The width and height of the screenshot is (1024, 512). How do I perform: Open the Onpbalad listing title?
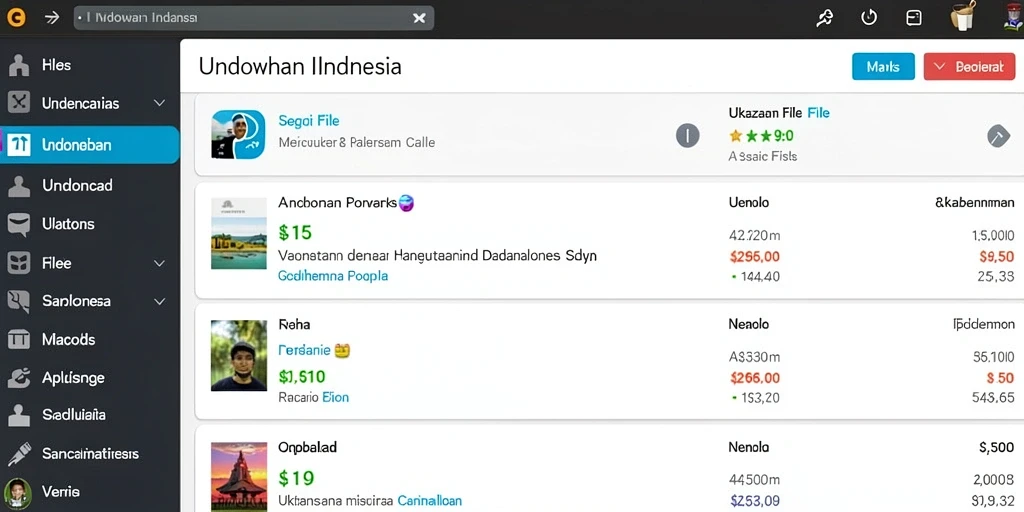point(308,448)
